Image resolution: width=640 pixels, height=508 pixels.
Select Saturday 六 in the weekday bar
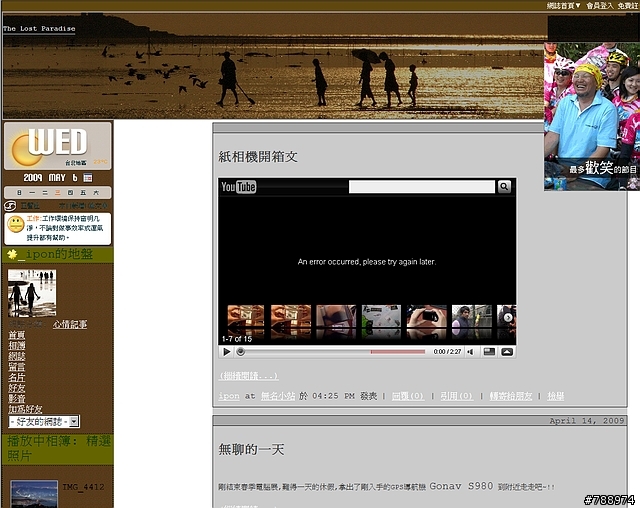click(96, 193)
